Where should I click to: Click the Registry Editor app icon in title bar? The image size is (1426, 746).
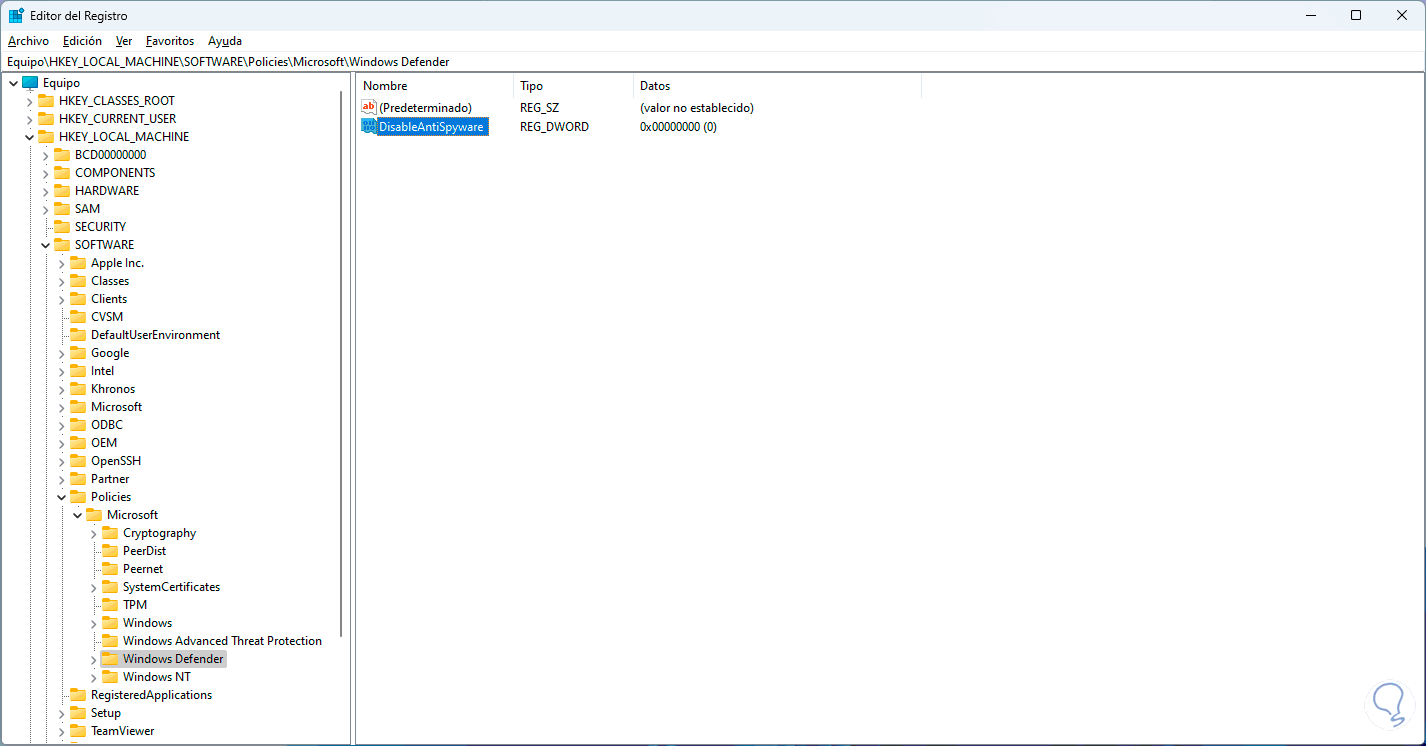tap(16, 15)
